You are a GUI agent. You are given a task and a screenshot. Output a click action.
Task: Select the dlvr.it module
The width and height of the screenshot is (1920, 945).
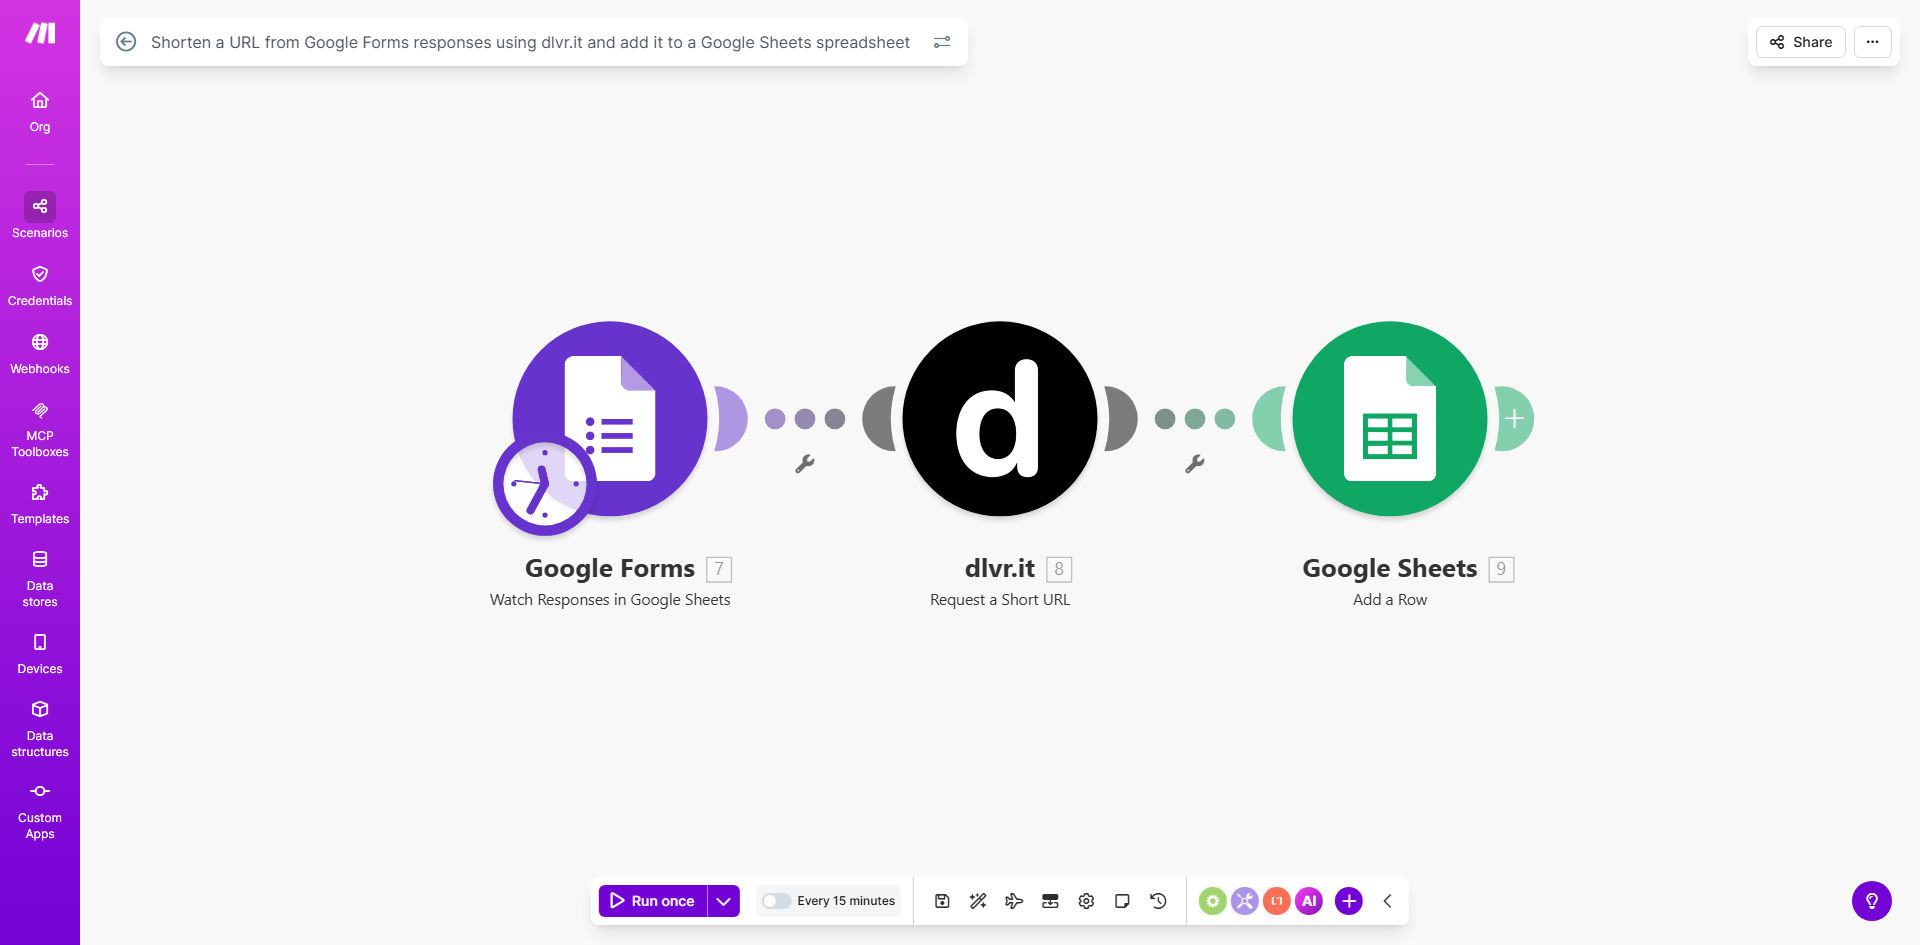click(x=1000, y=419)
